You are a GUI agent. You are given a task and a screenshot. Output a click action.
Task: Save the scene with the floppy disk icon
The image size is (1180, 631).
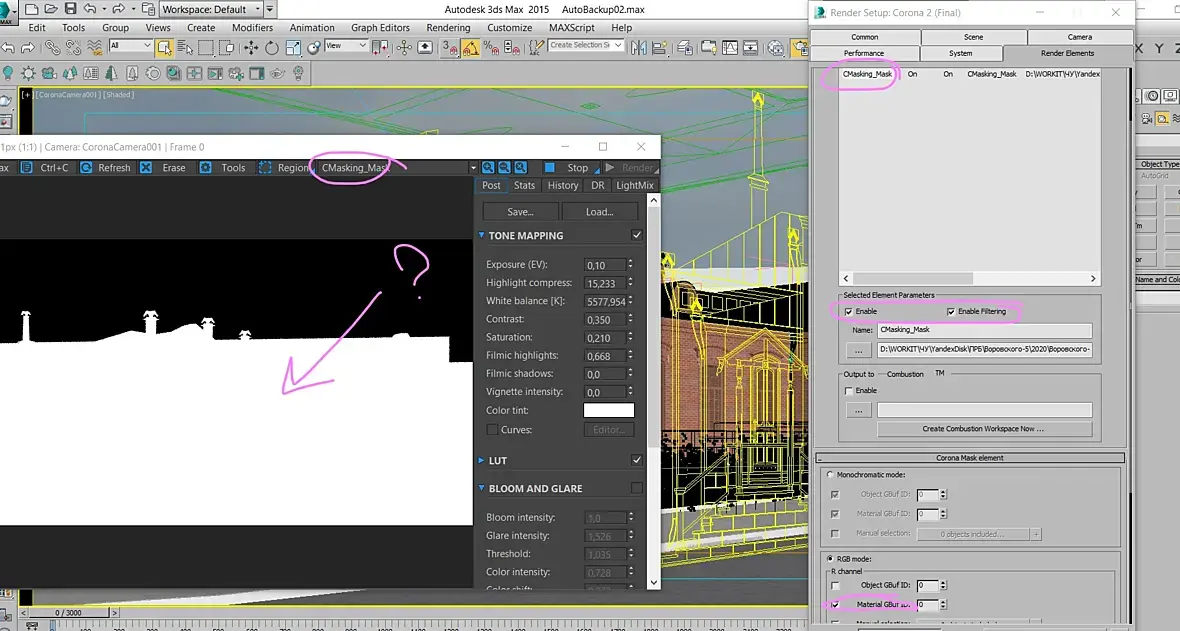coord(70,9)
